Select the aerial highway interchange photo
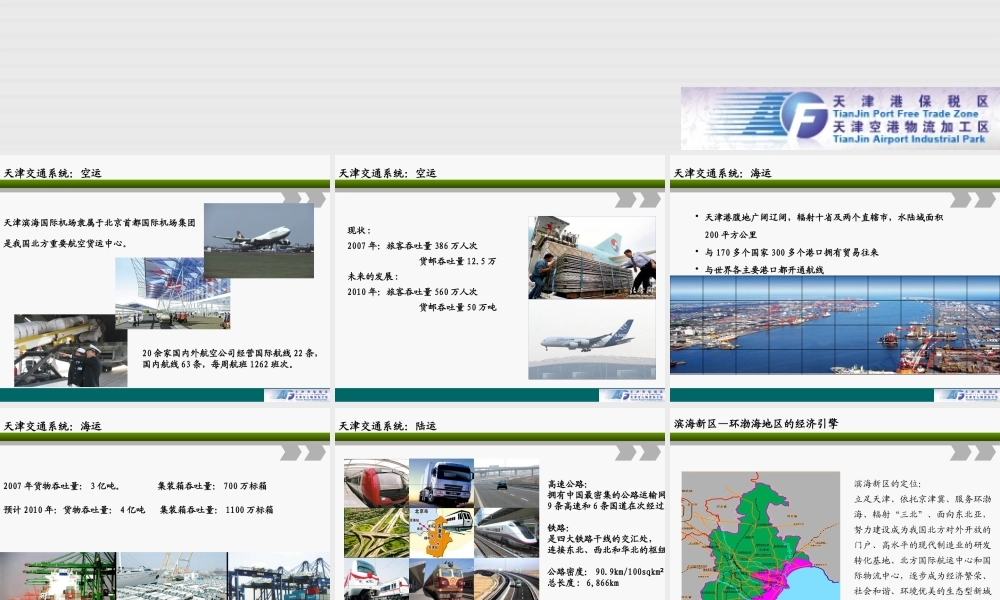Screen dimensions: 1000x600 tap(376, 532)
